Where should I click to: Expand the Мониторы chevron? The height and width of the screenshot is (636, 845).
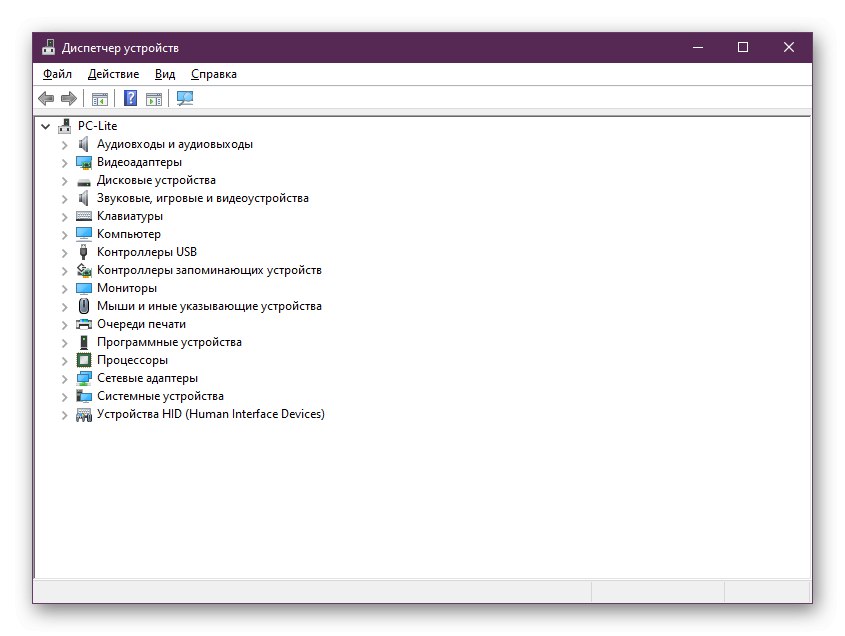(x=65, y=289)
